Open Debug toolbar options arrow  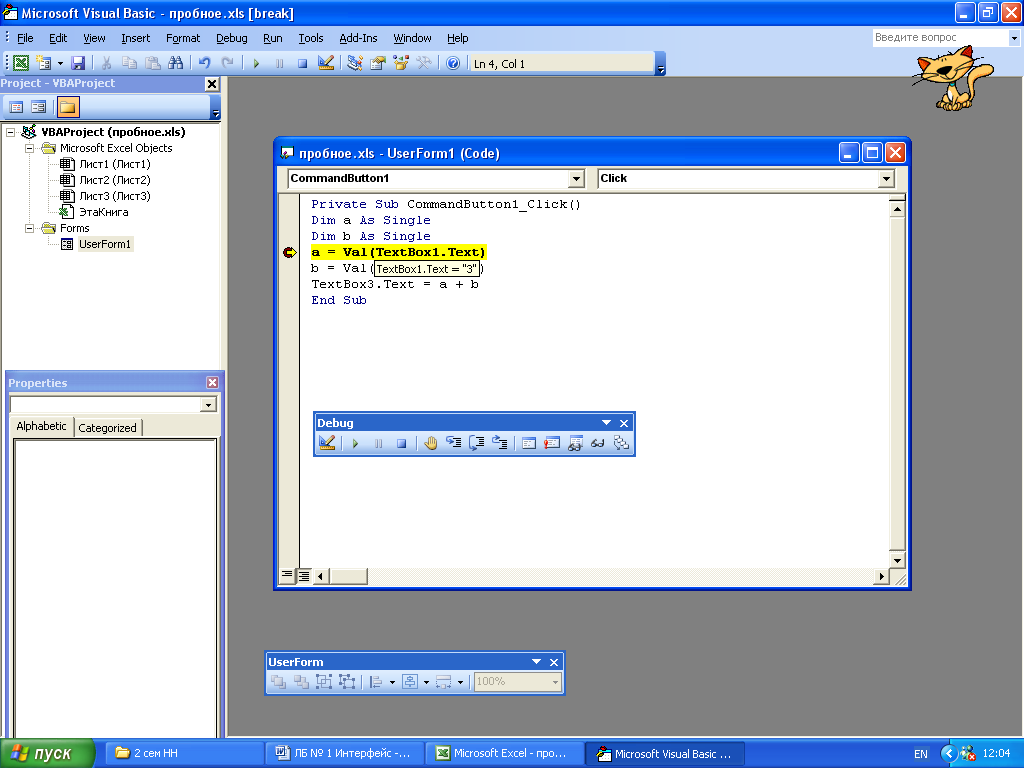[606, 423]
